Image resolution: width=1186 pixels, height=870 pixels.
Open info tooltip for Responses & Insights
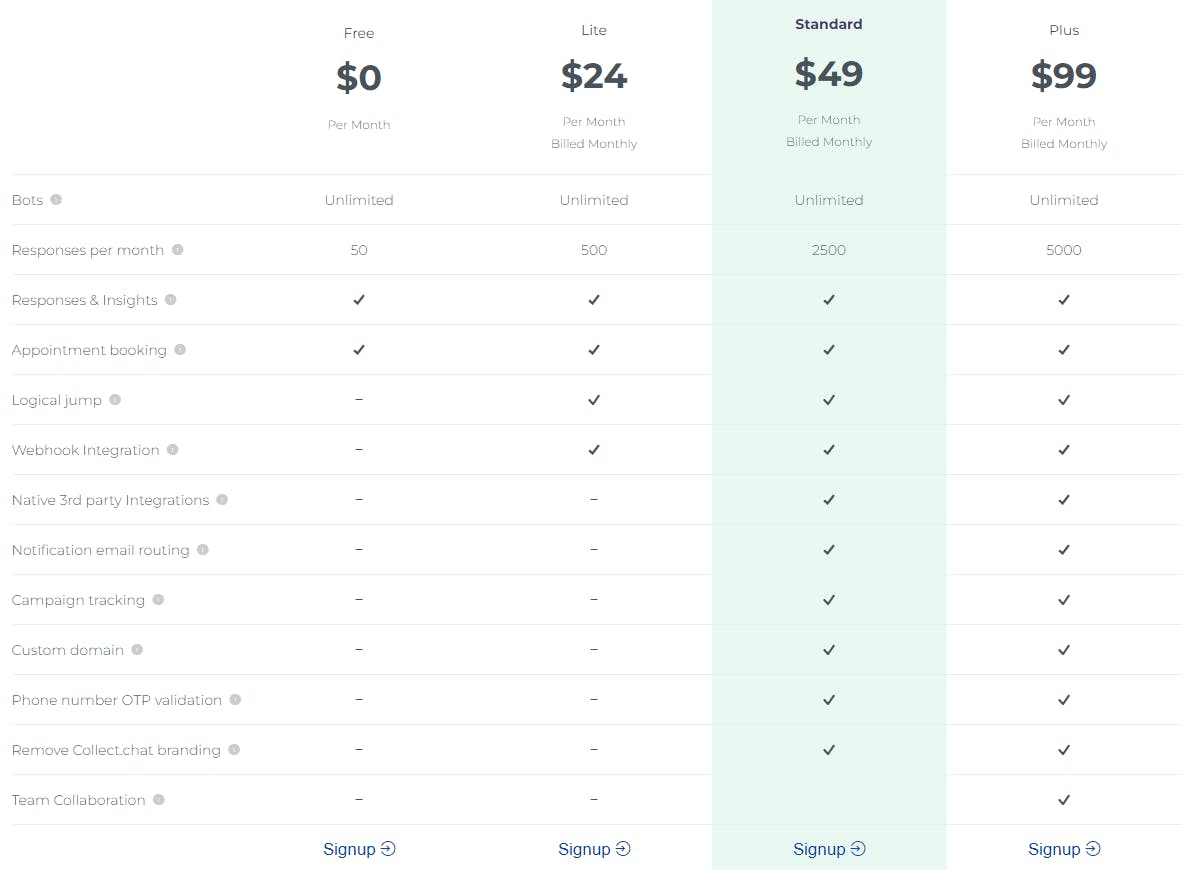[171, 300]
